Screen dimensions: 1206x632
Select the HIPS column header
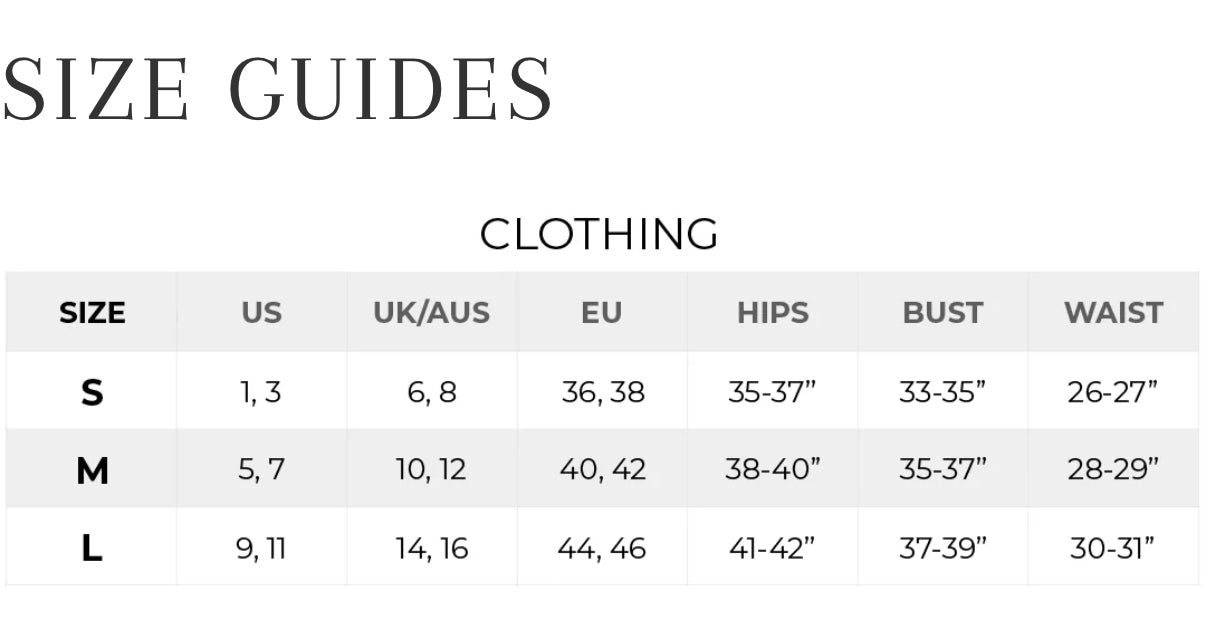[x=772, y=313]
